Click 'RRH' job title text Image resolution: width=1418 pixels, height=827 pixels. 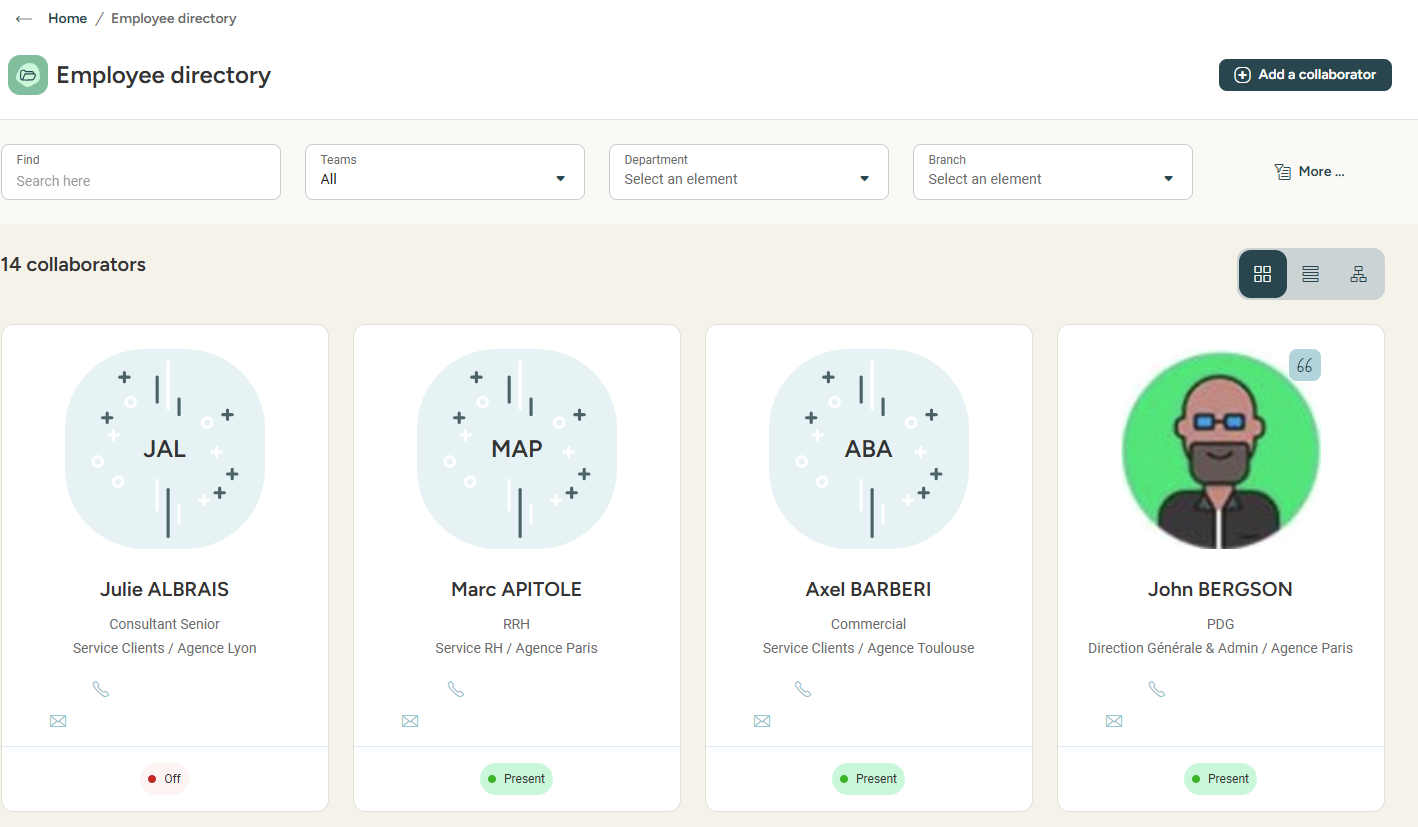click(x=517, y=624)
